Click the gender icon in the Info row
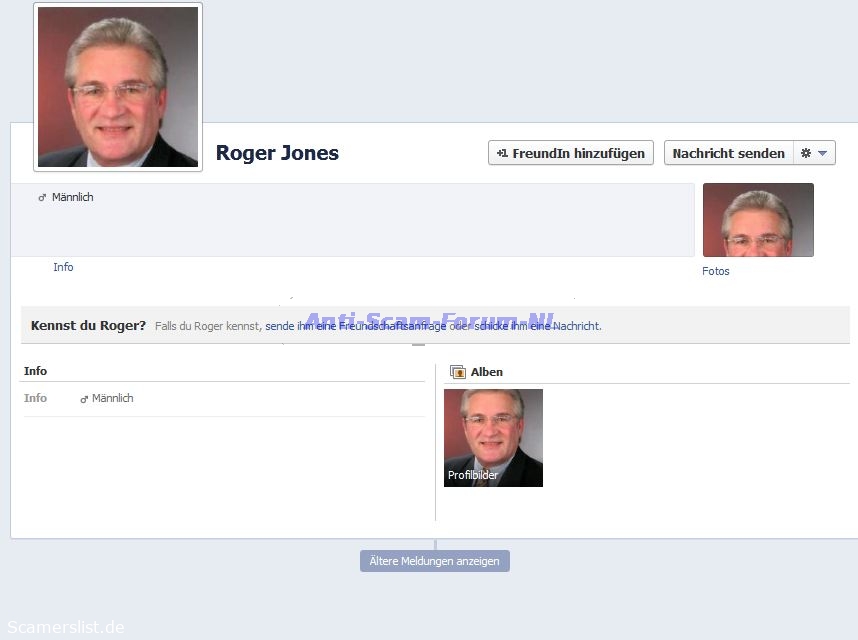 click(x=84, y=399)
